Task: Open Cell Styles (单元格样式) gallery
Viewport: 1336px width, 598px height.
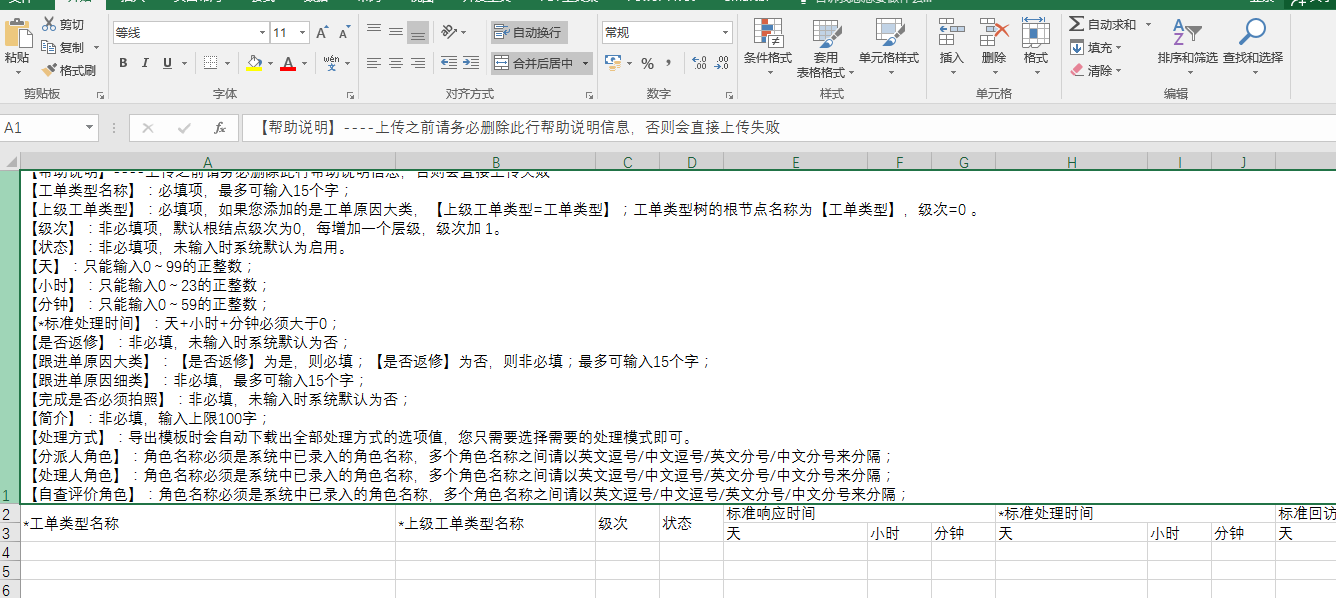Action: point(888,45)
